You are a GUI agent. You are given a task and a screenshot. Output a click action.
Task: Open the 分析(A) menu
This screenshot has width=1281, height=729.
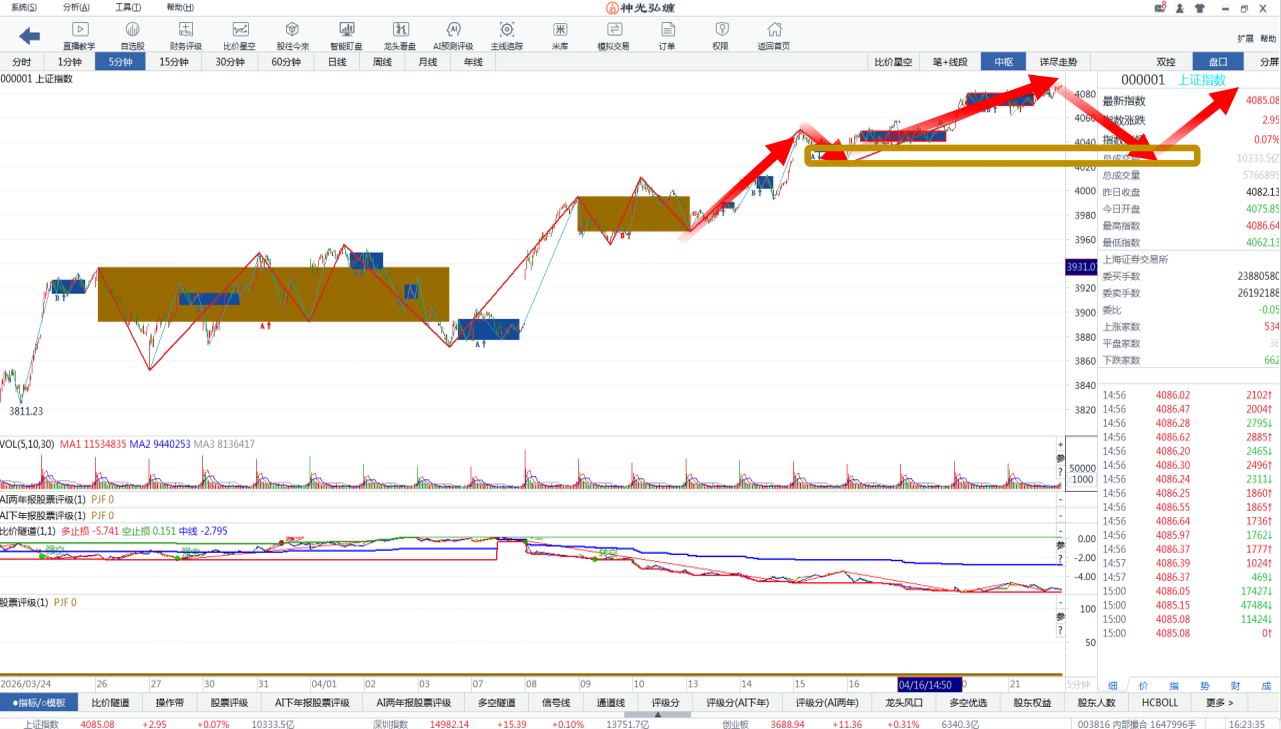76,8
